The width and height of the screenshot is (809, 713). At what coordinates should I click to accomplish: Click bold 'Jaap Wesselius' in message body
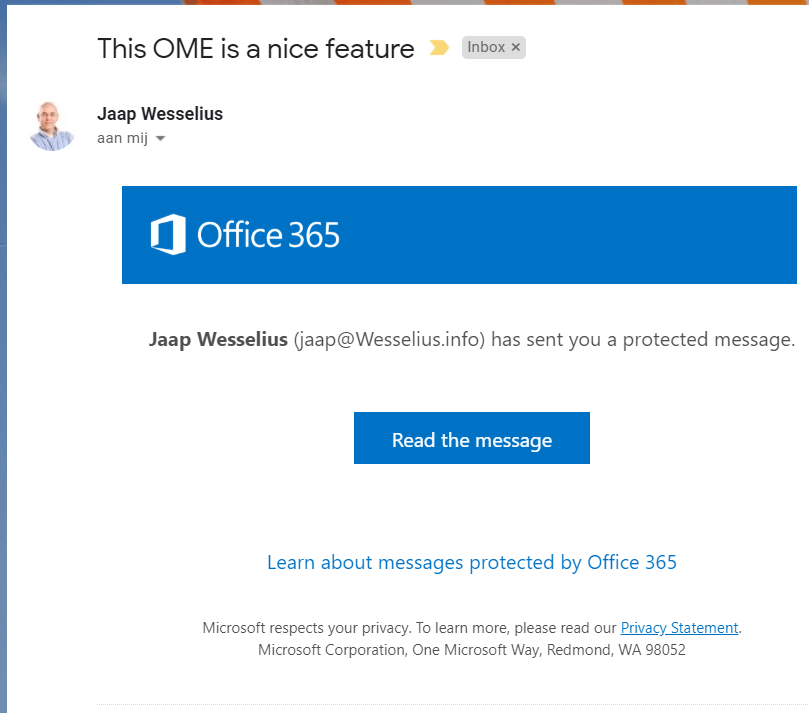[x=218, y=339]
